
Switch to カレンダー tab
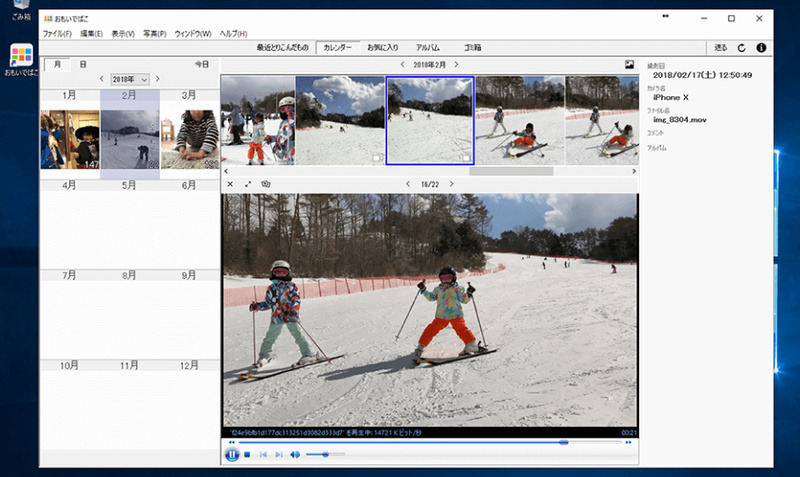(x=338, y=47)
